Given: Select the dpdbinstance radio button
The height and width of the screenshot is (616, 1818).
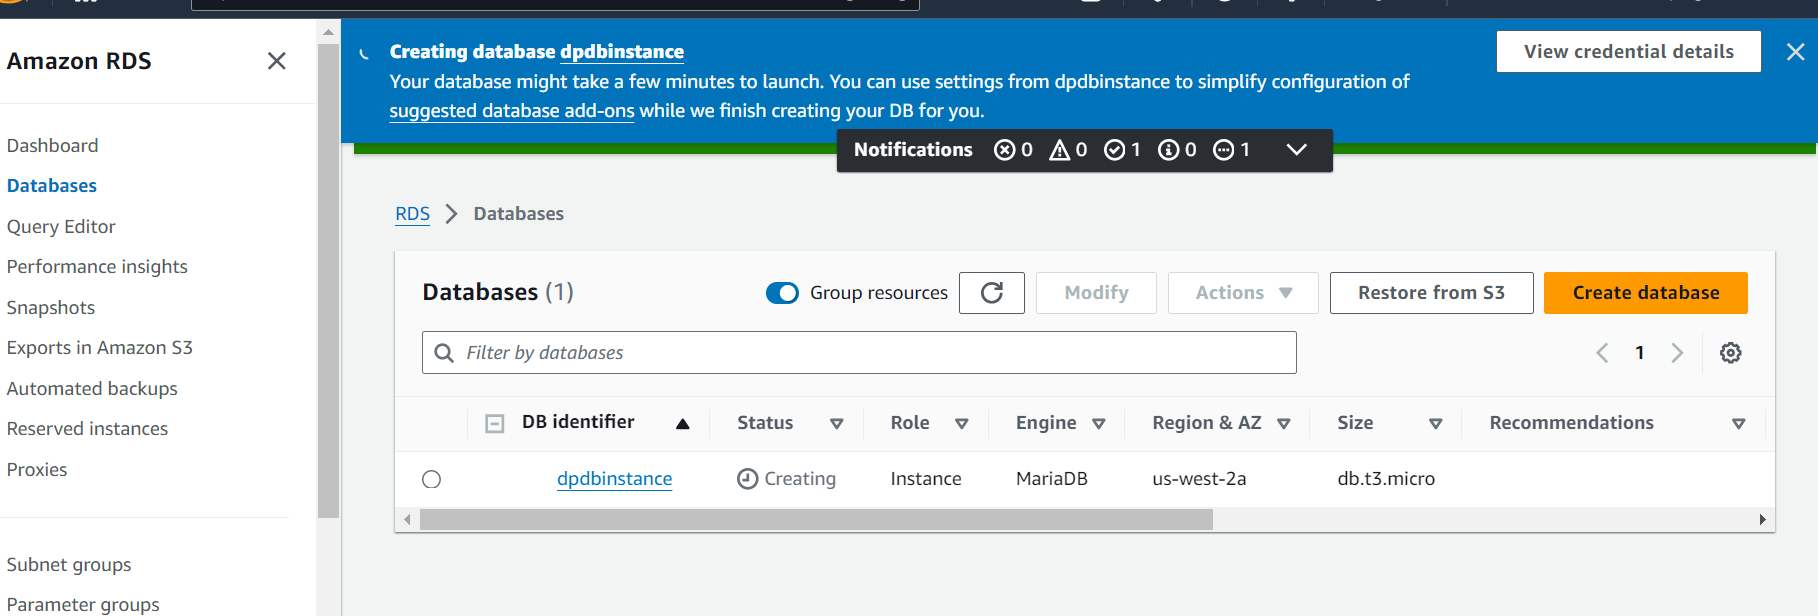Looking at the screenshot, I should 432,480.
